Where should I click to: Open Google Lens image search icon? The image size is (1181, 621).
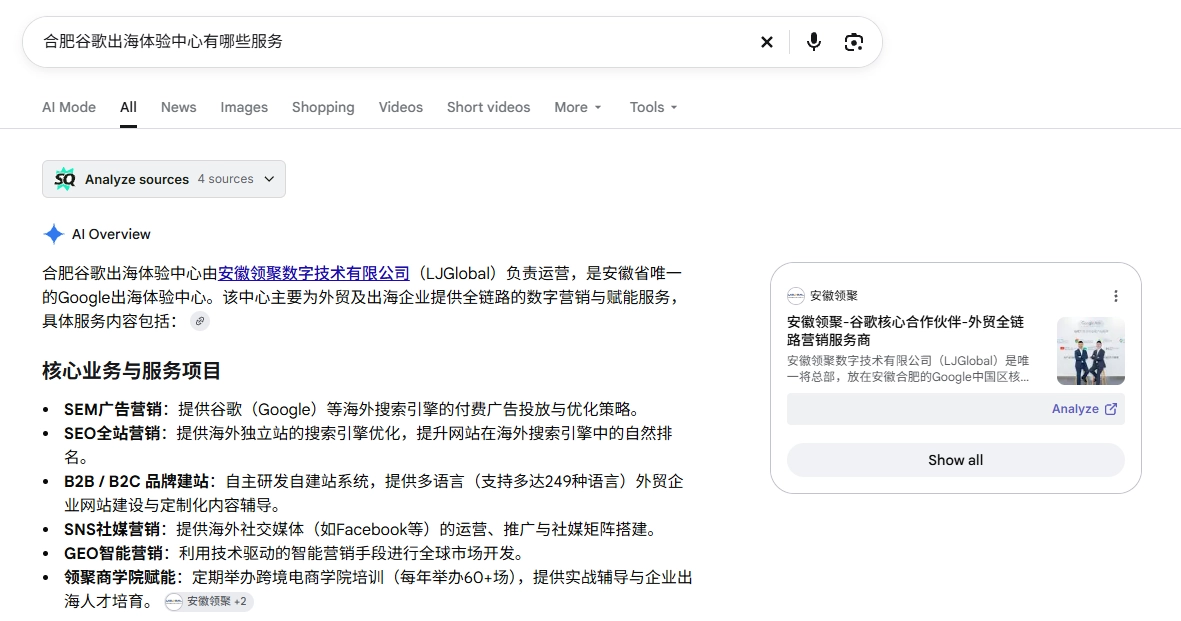pos(853,42)
